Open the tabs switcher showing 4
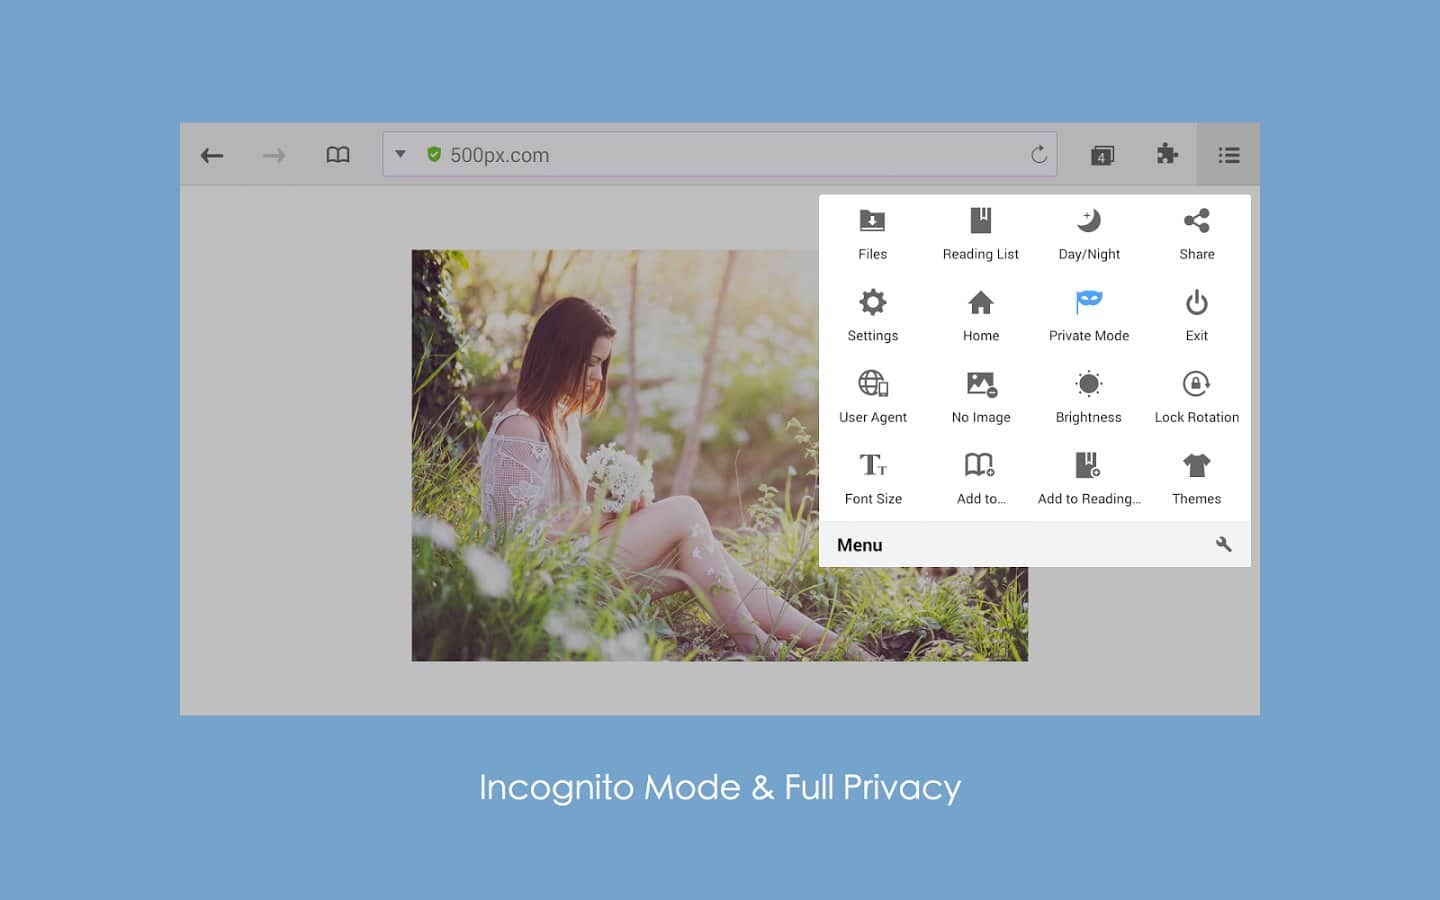 (x=1102, y=155)
